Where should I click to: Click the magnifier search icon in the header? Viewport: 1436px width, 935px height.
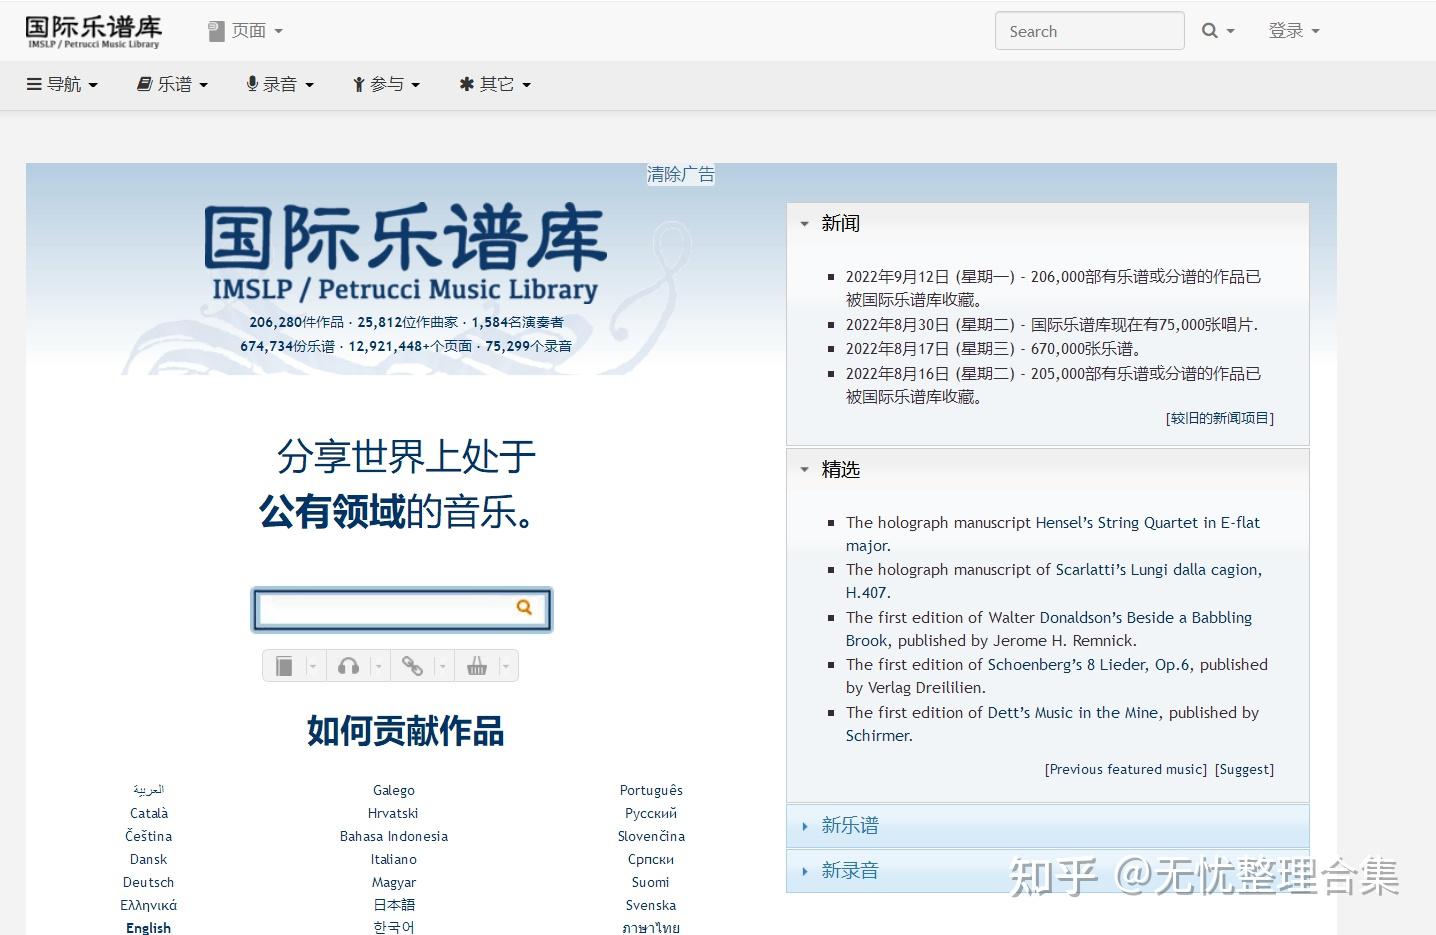[x=1210, y=31]
